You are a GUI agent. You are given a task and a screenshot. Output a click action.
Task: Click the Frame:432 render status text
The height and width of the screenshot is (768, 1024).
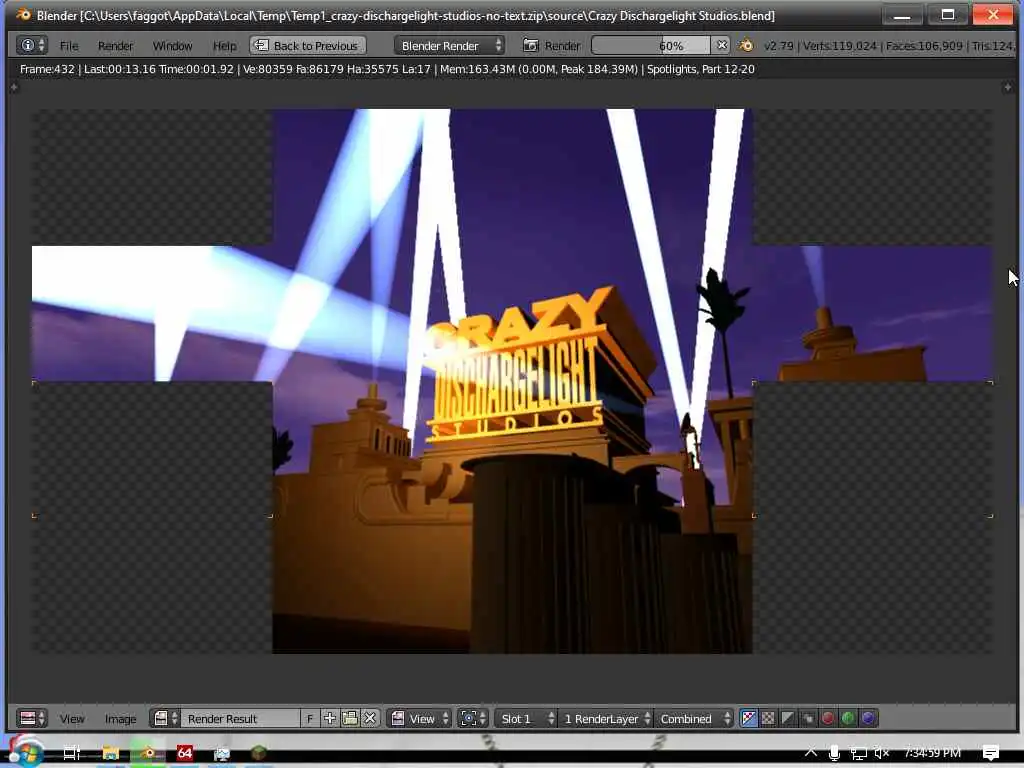(47, 69)
